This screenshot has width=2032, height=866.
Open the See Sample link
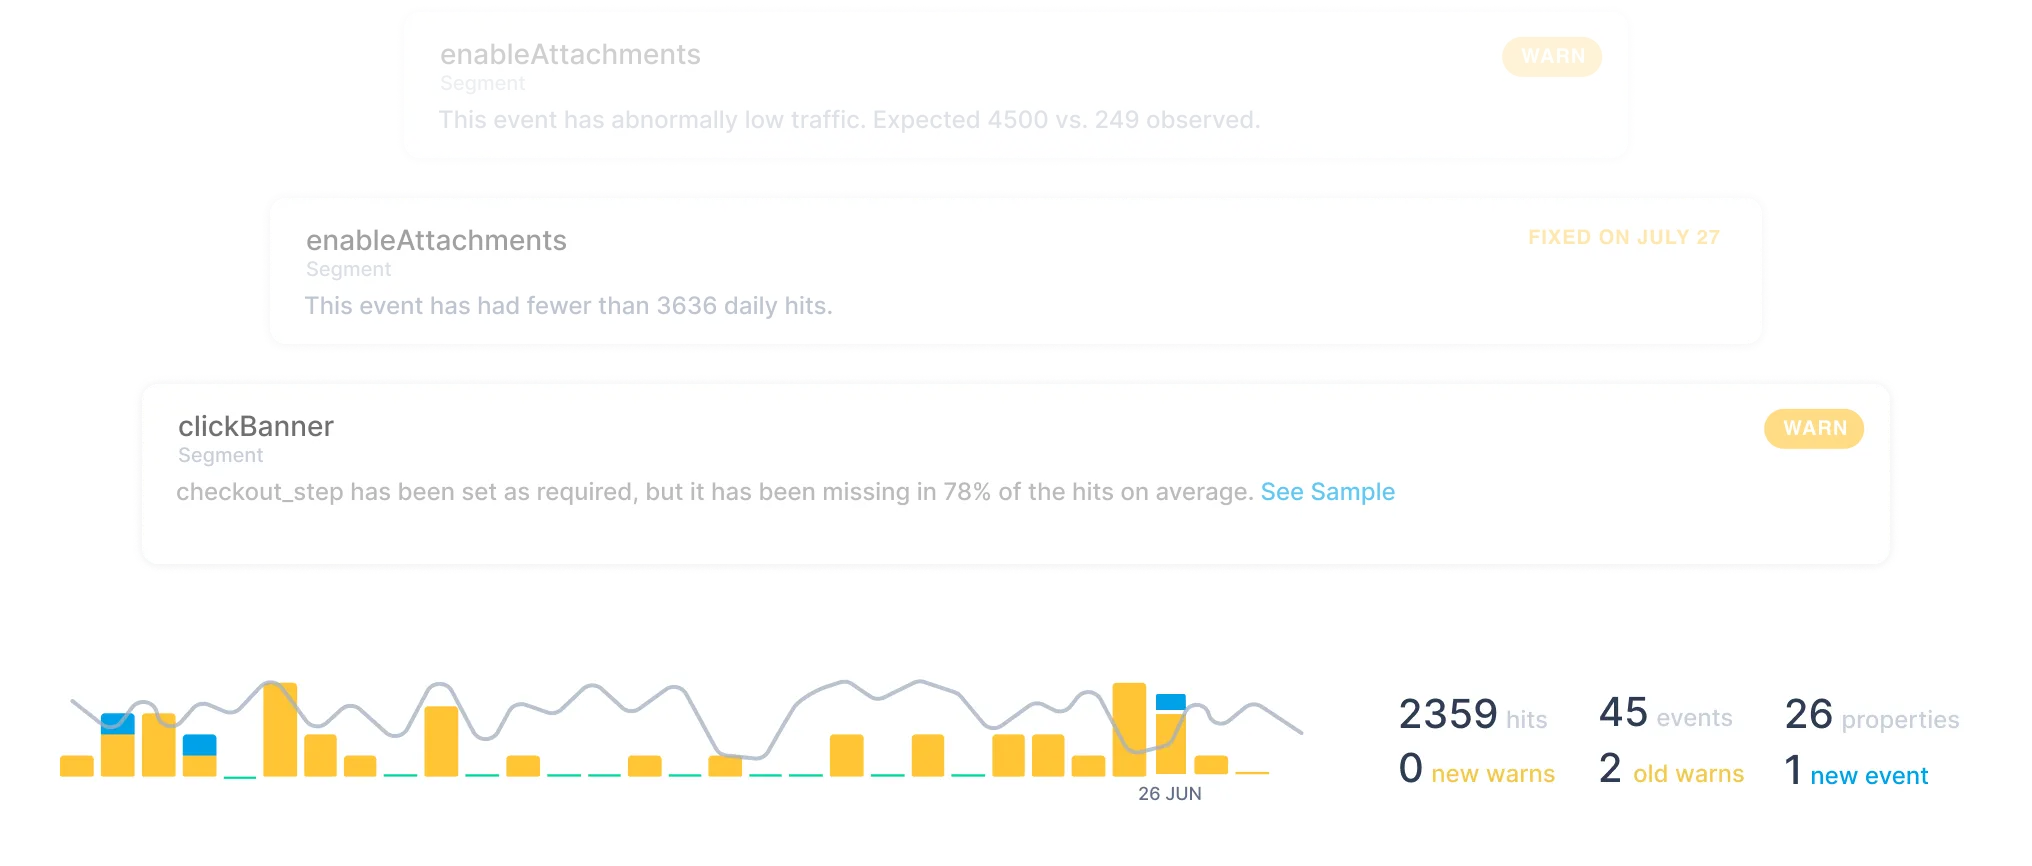(x=1328, y=491)
